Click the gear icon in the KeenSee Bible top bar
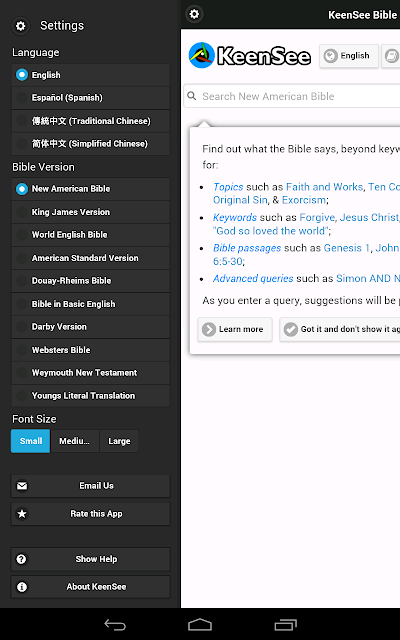This screenshot has height=640, width=400. (194, 14)
